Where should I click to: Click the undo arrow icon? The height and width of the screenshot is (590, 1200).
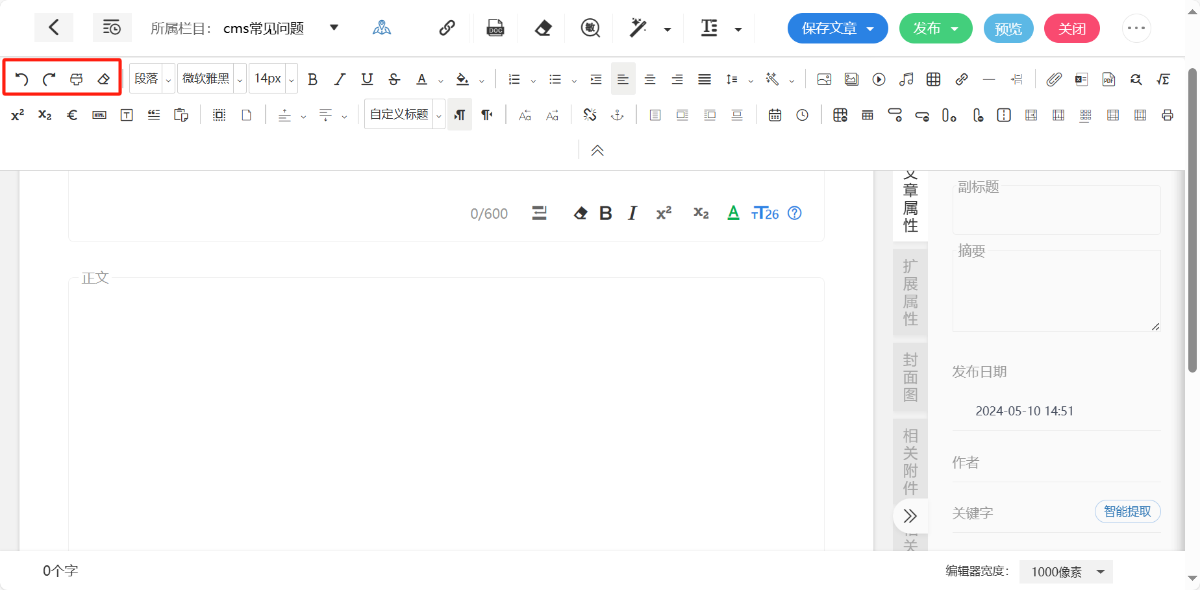22,79
